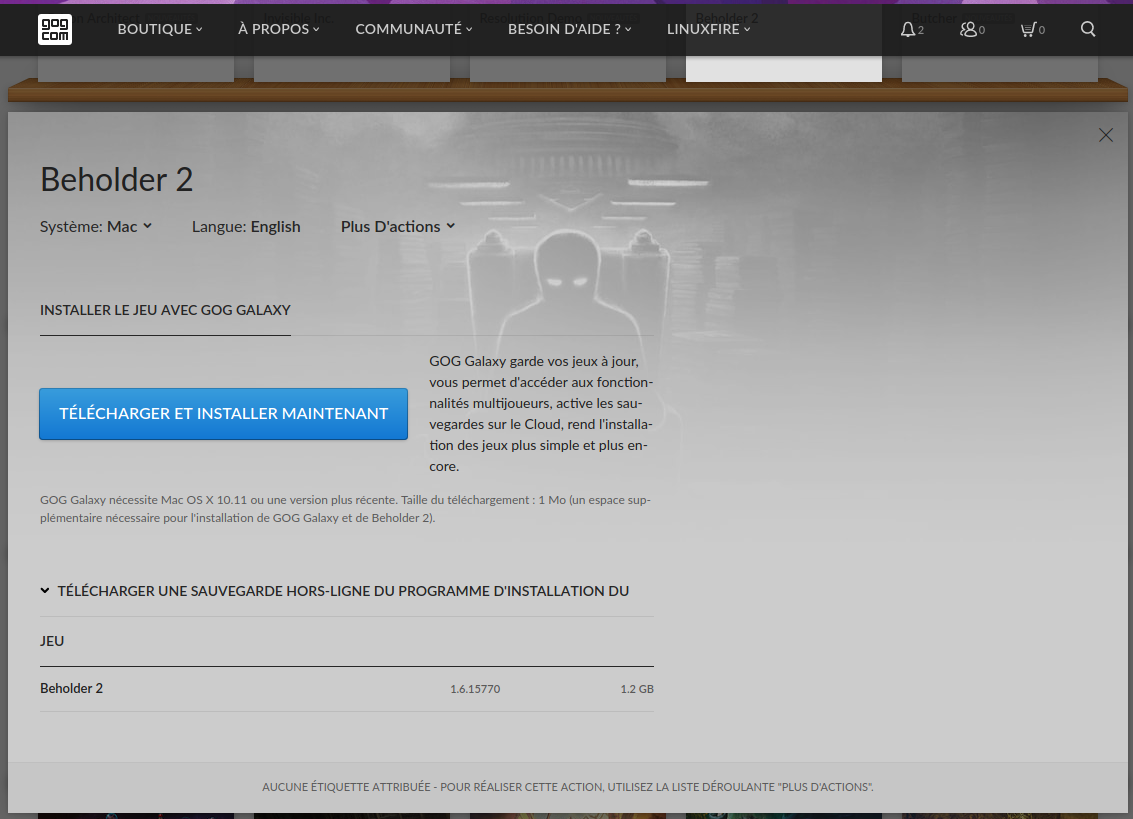
Task: Click the 1.2 GB file size
Action: 637,689
